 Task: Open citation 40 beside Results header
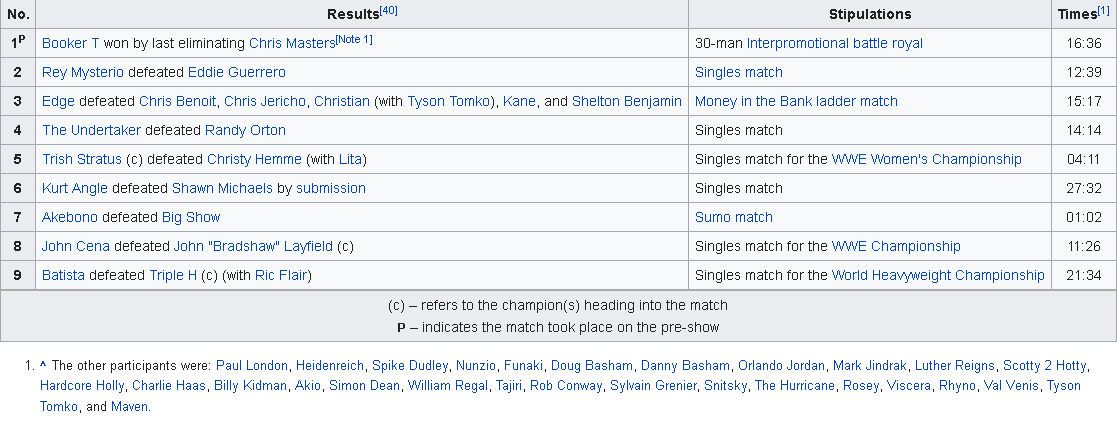[x=388, y=11]
